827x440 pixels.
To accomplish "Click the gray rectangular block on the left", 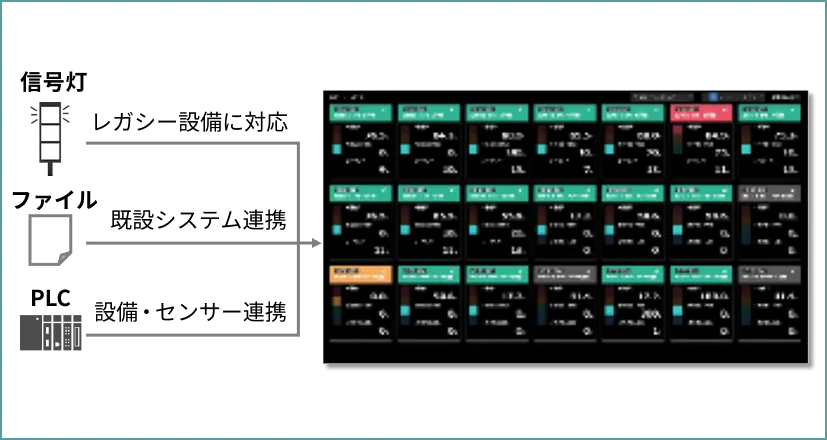I will [51, 332].
